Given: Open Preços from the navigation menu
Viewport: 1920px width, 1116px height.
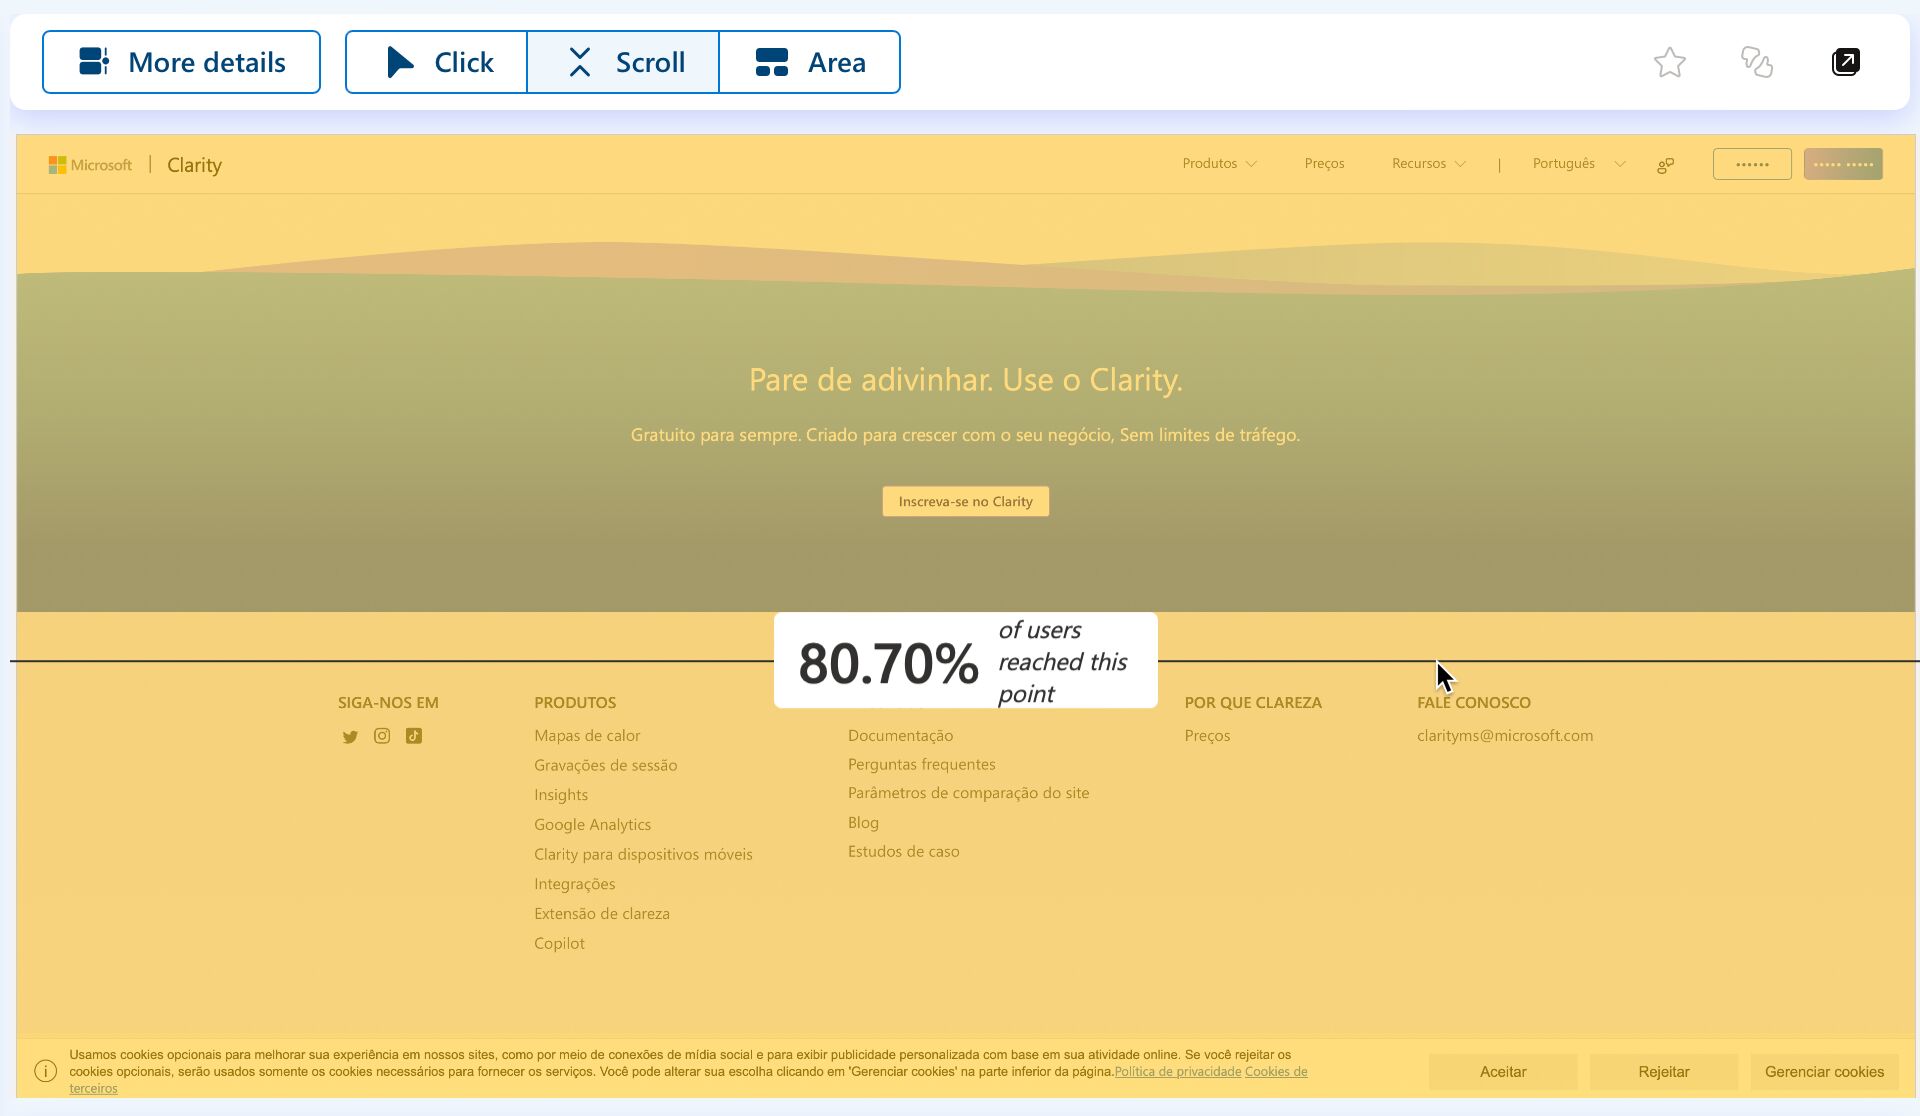Looking at the screenshot, I should tap(1324, 162).
